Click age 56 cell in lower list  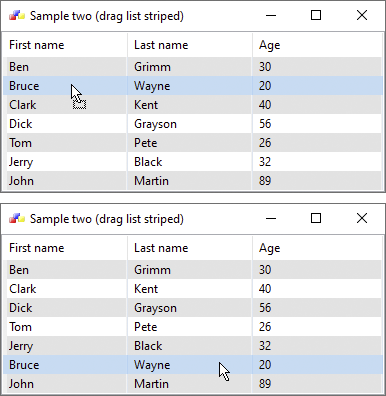tap(265, 308)
